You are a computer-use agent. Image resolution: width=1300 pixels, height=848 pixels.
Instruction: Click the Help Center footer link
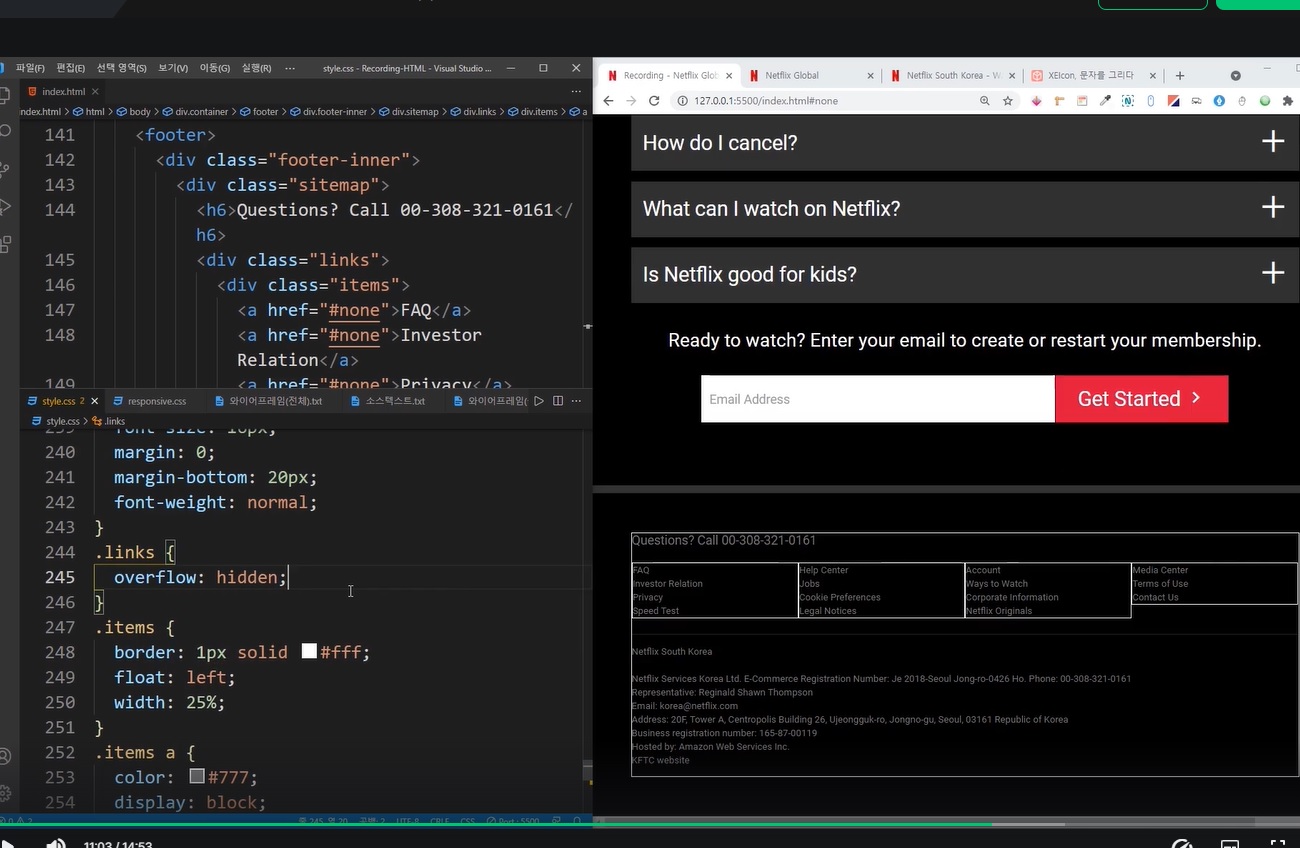[x=824, y=570]
